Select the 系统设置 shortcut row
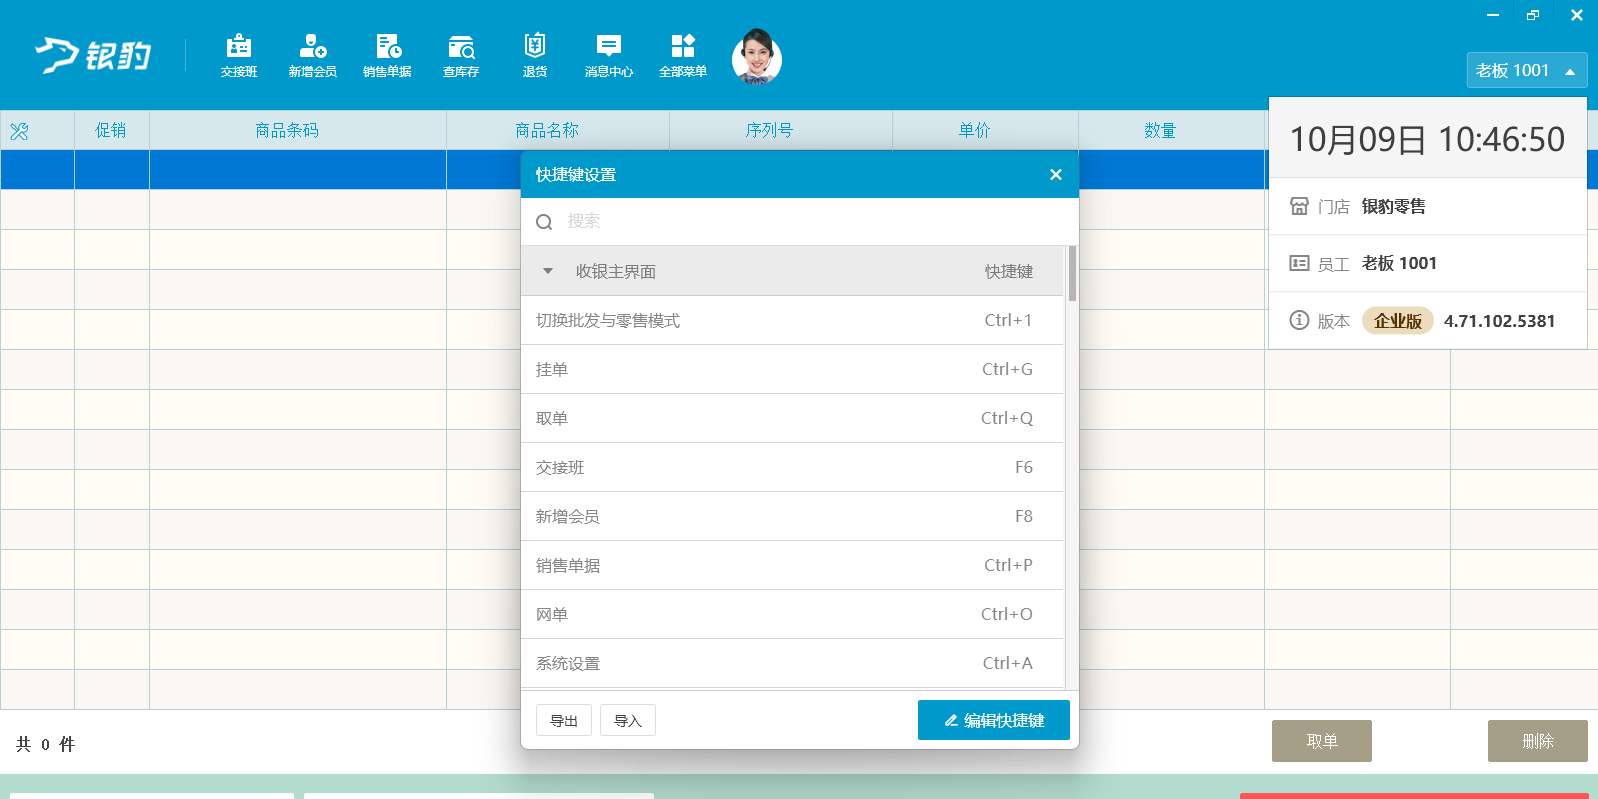The width and height of the screenshot is (1598, 799). tap(792, 663)
